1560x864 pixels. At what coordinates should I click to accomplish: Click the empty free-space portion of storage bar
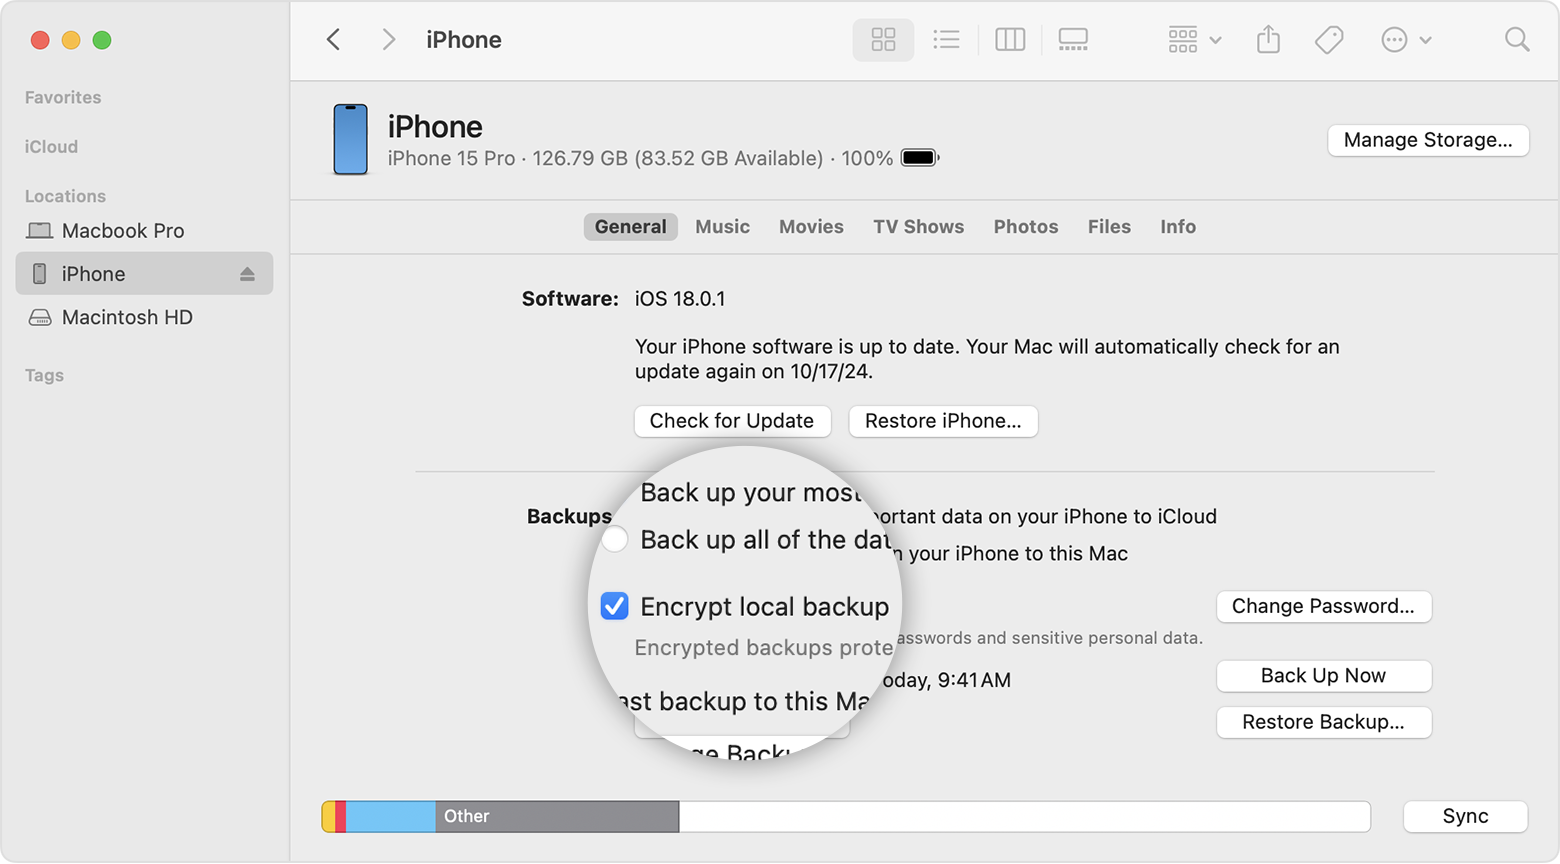tap(1025, 816)
